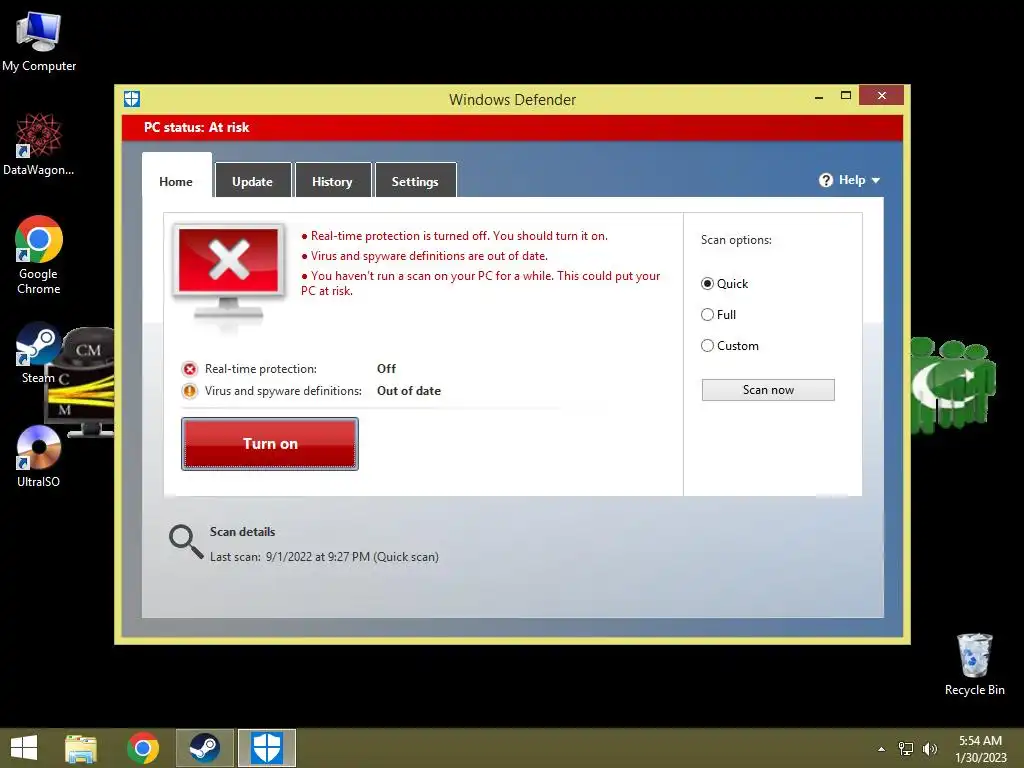The image size is (1024, 768).
Task: Open the UltraISO desktop shortcut
Action: tap(39, 456)
